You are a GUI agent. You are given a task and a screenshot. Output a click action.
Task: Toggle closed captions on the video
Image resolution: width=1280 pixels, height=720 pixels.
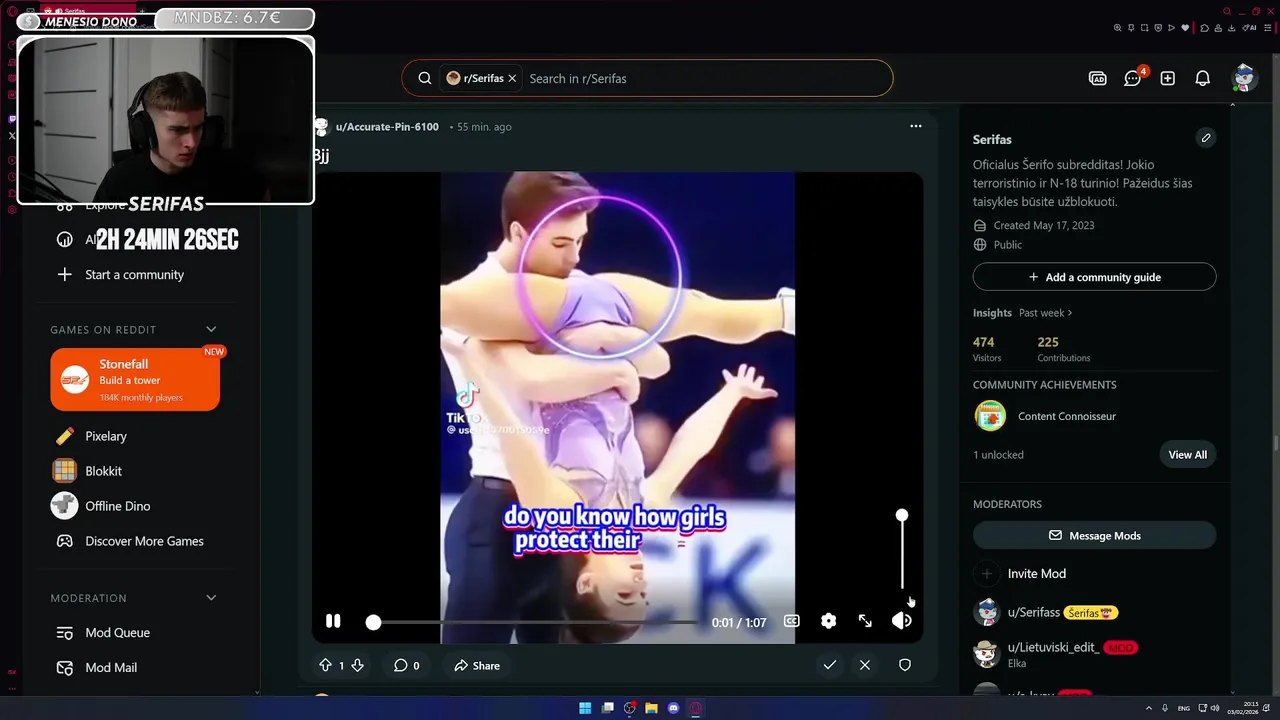[791, 621]
